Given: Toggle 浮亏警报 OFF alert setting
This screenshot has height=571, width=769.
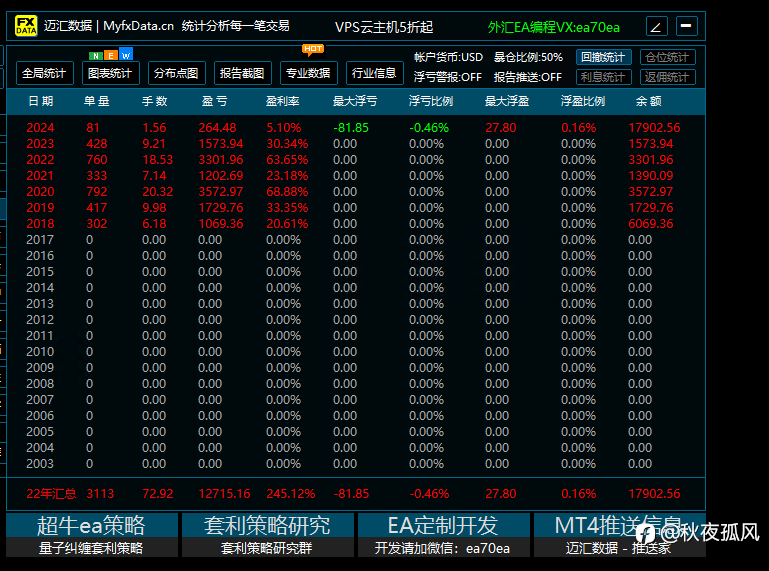Looking at the screenshot, I should 447,78.
